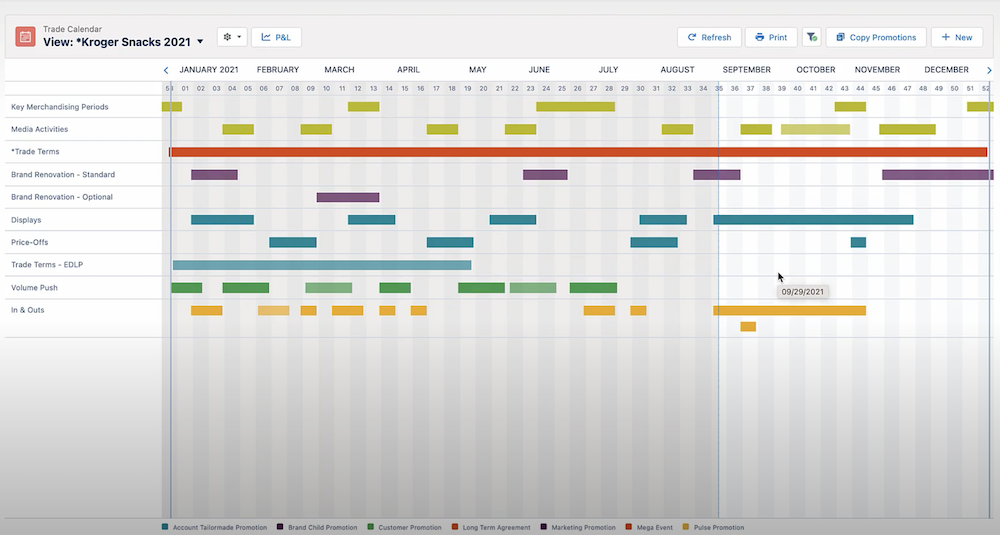Expand the settings gear dropdown

[x=232, y=37]
